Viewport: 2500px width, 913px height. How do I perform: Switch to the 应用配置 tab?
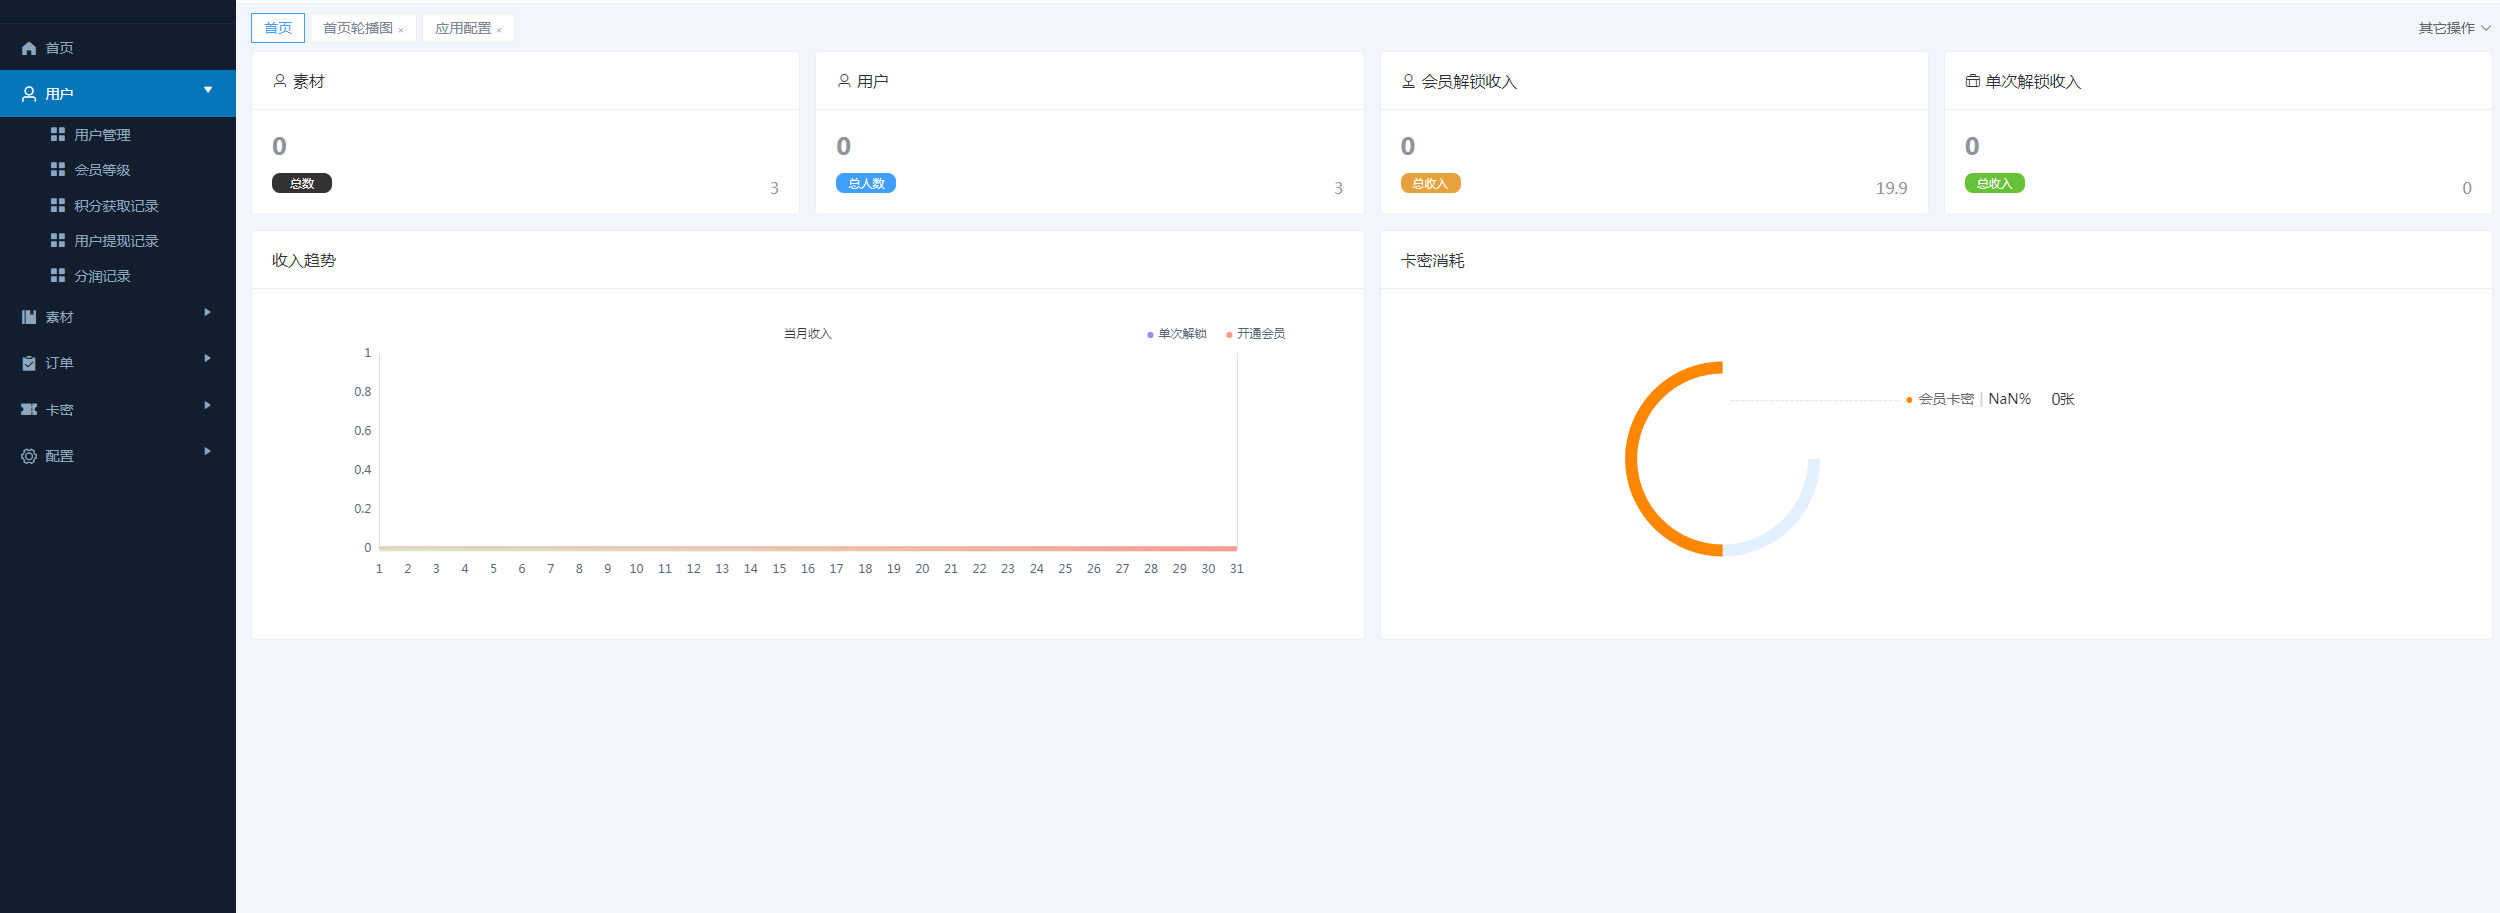coord(463,28)
